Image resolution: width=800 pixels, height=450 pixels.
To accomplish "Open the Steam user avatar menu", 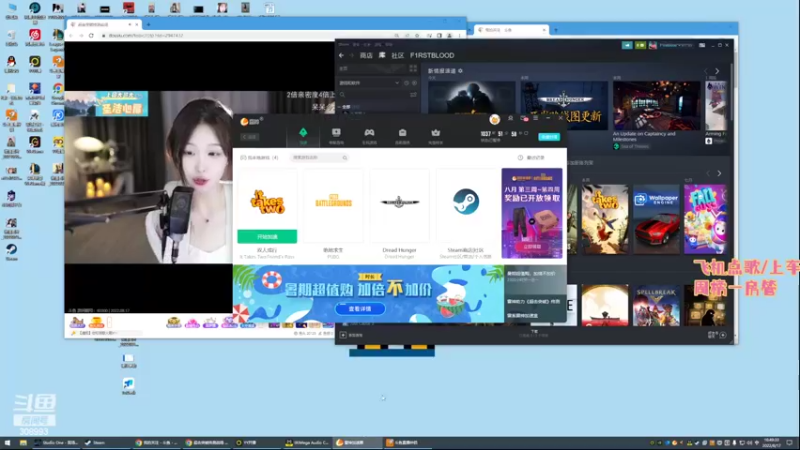I will 653,45.
